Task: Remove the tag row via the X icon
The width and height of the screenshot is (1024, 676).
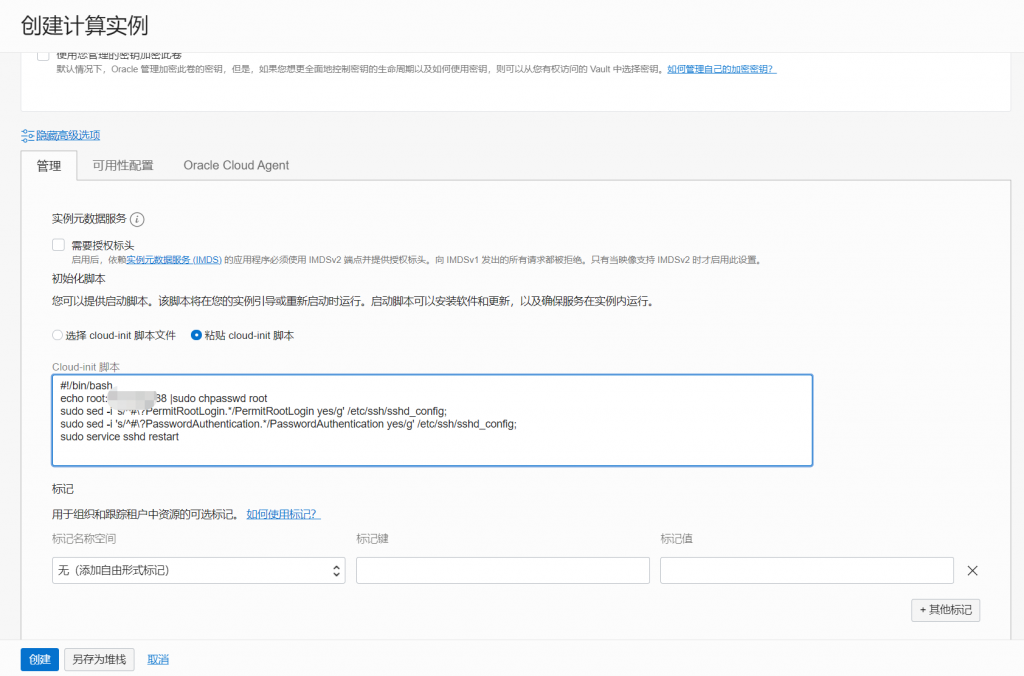Action: click(972, 570)
